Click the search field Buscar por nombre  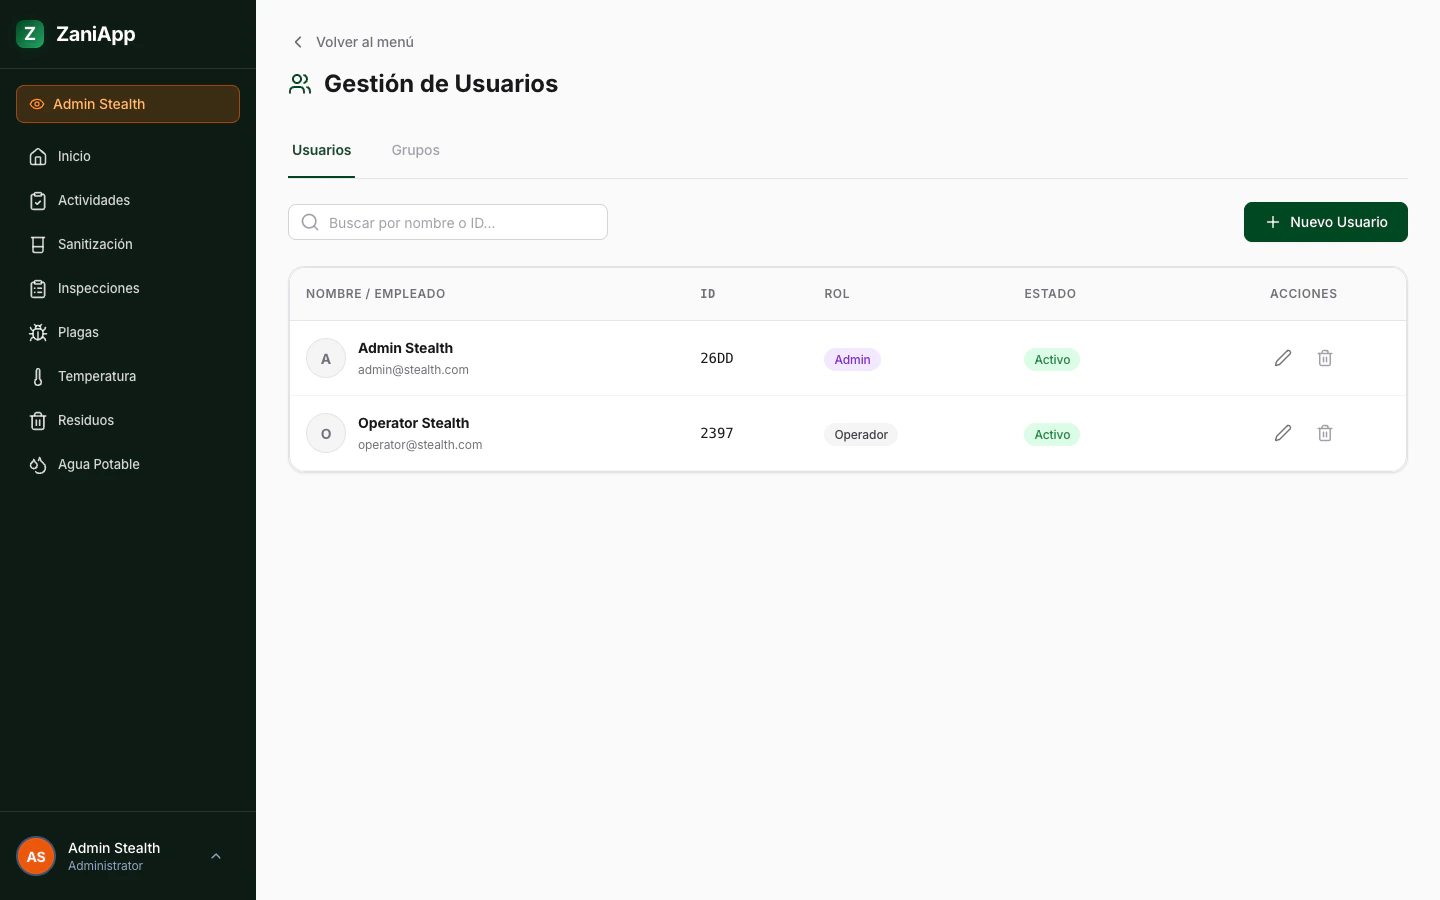tap(448, 222)
